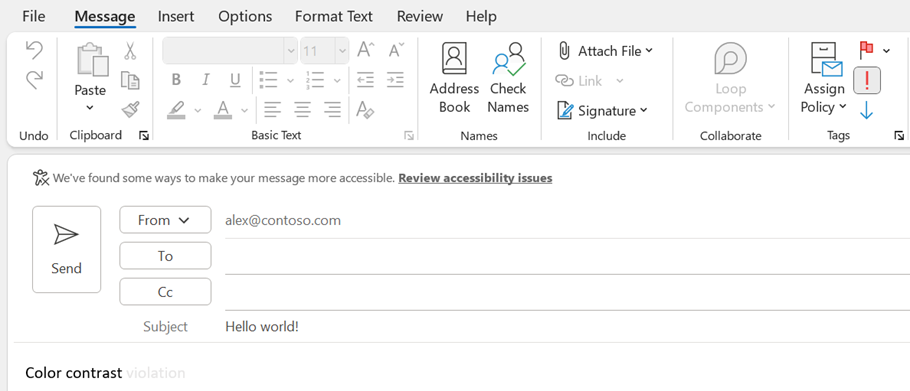Click the Cc button

click(165, 292)
